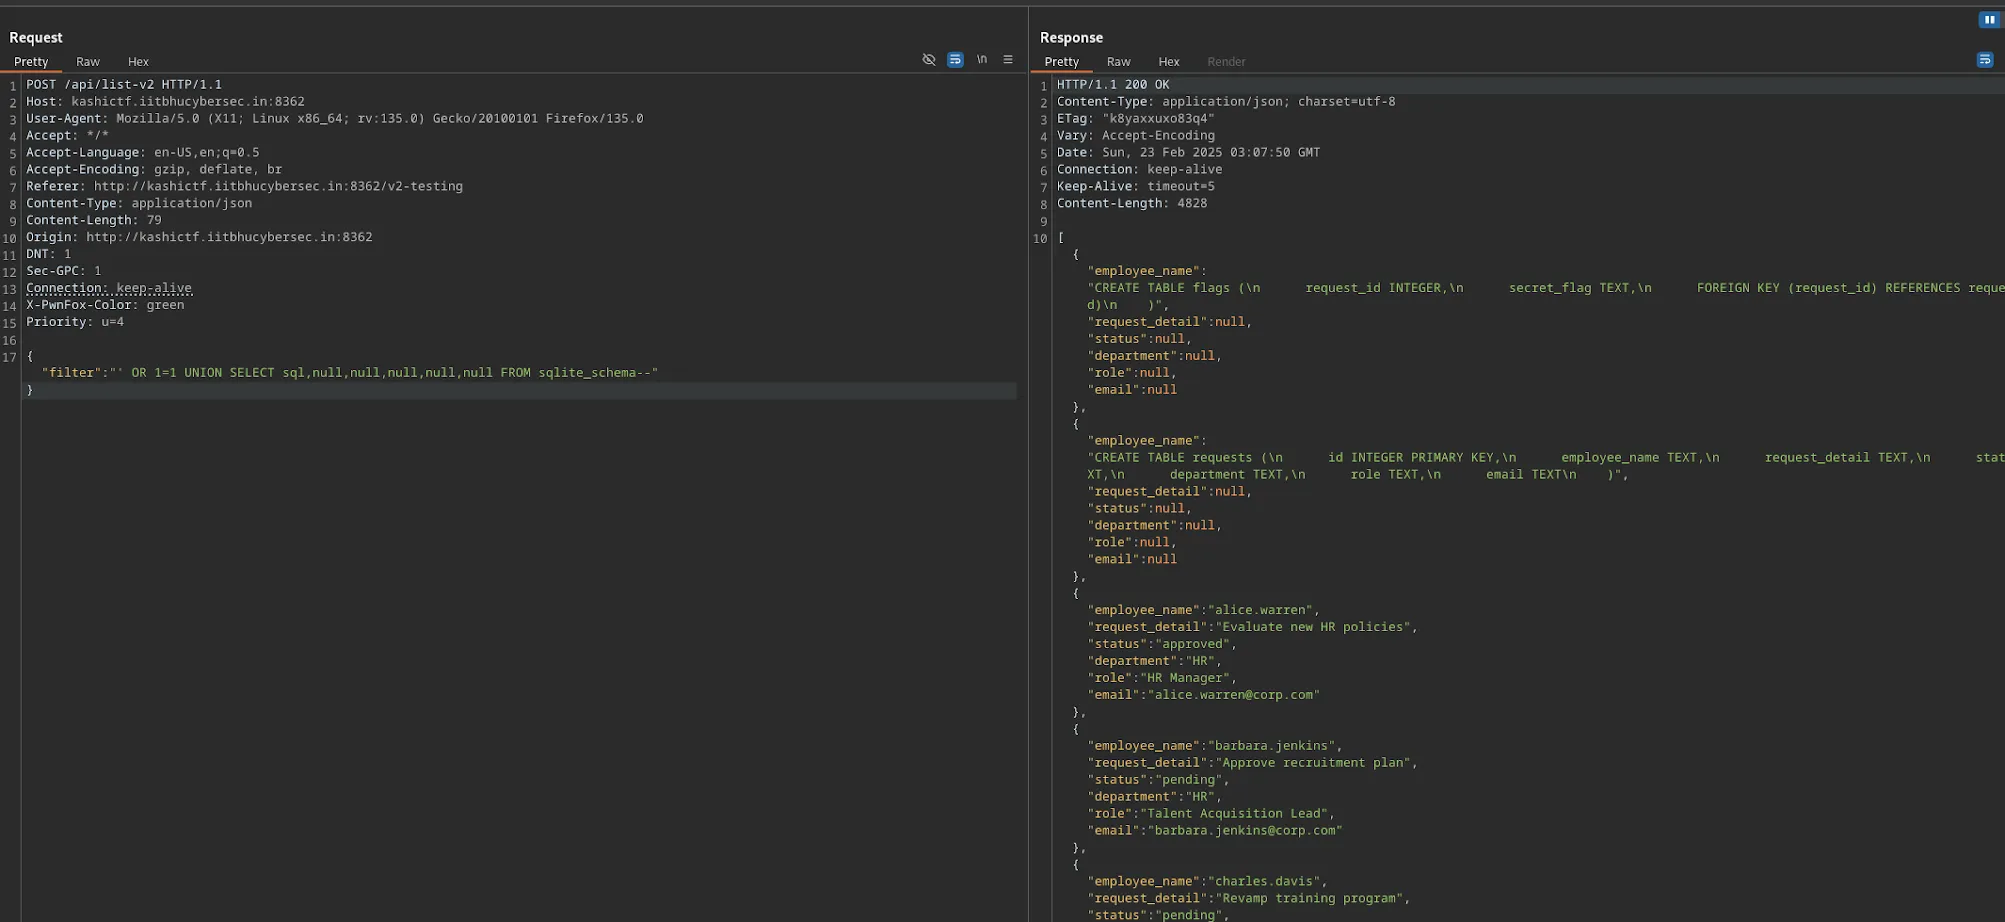Click Keep-Alive: timeout=5 response header
2005x922 pixels.
tap(1136, 187)
